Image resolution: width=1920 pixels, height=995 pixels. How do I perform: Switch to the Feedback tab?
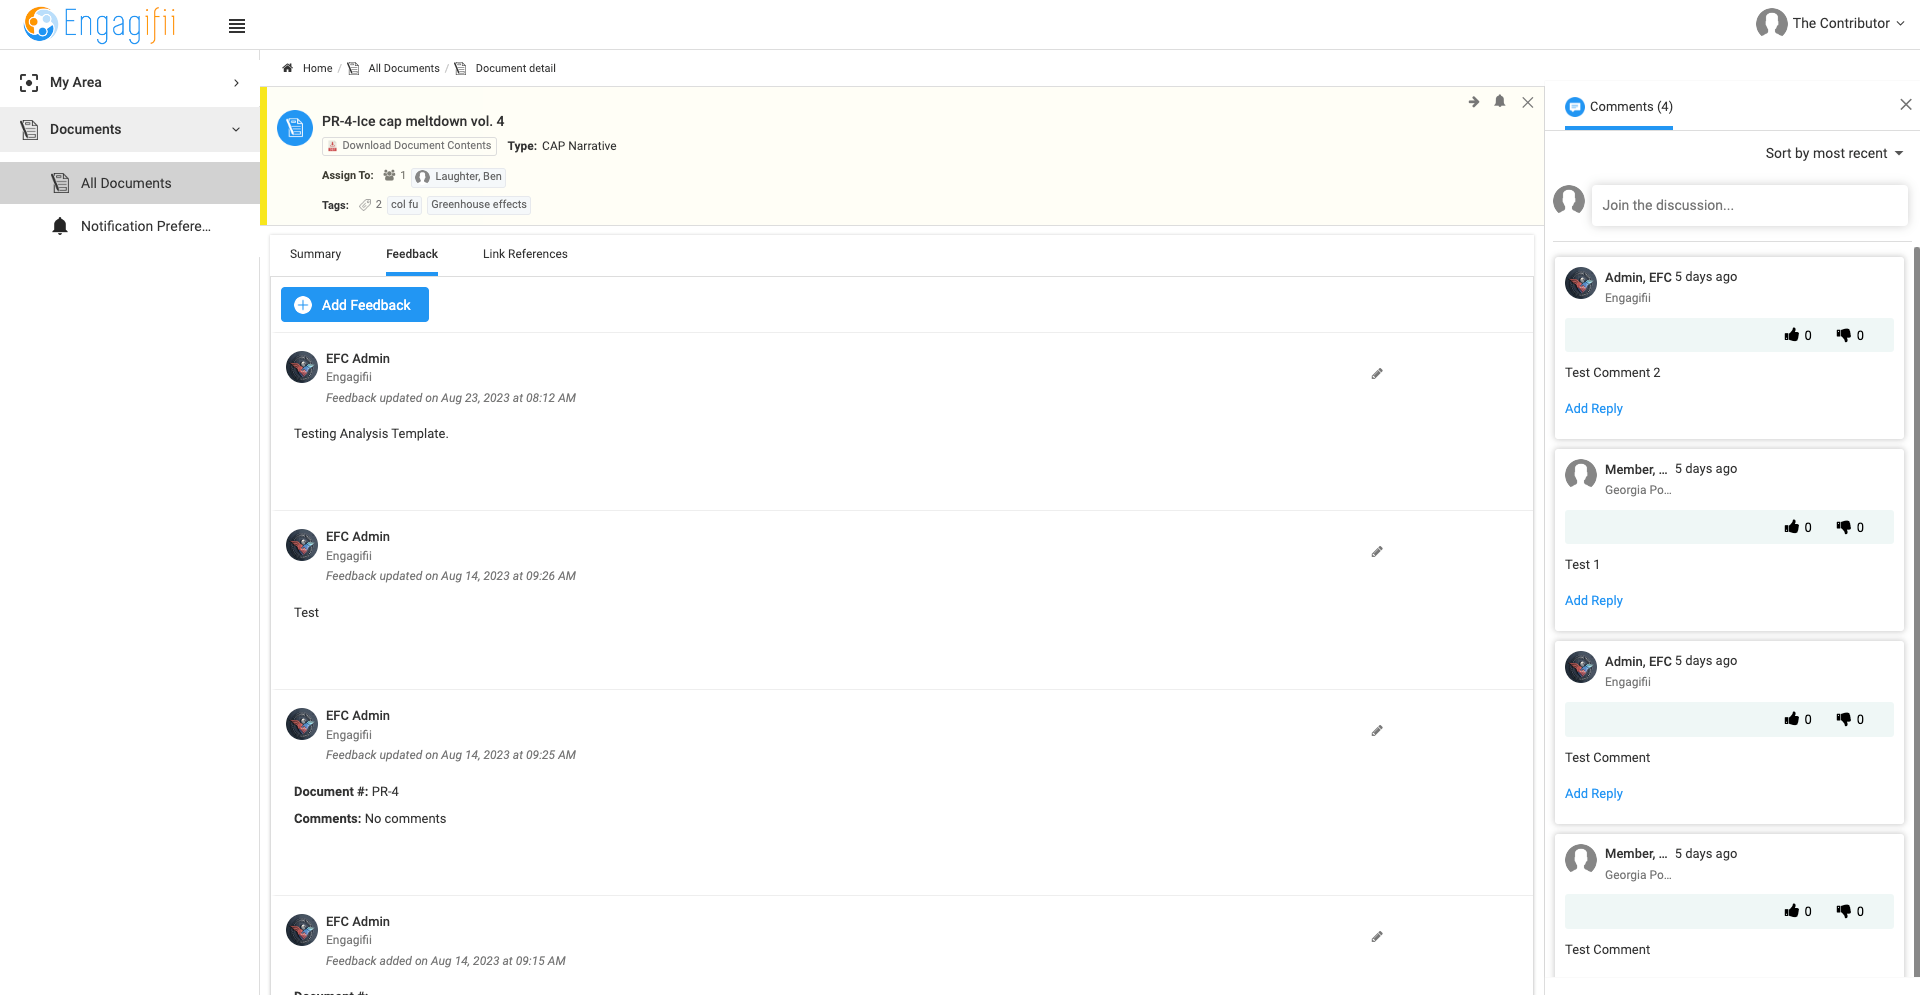tap(412, 254)
